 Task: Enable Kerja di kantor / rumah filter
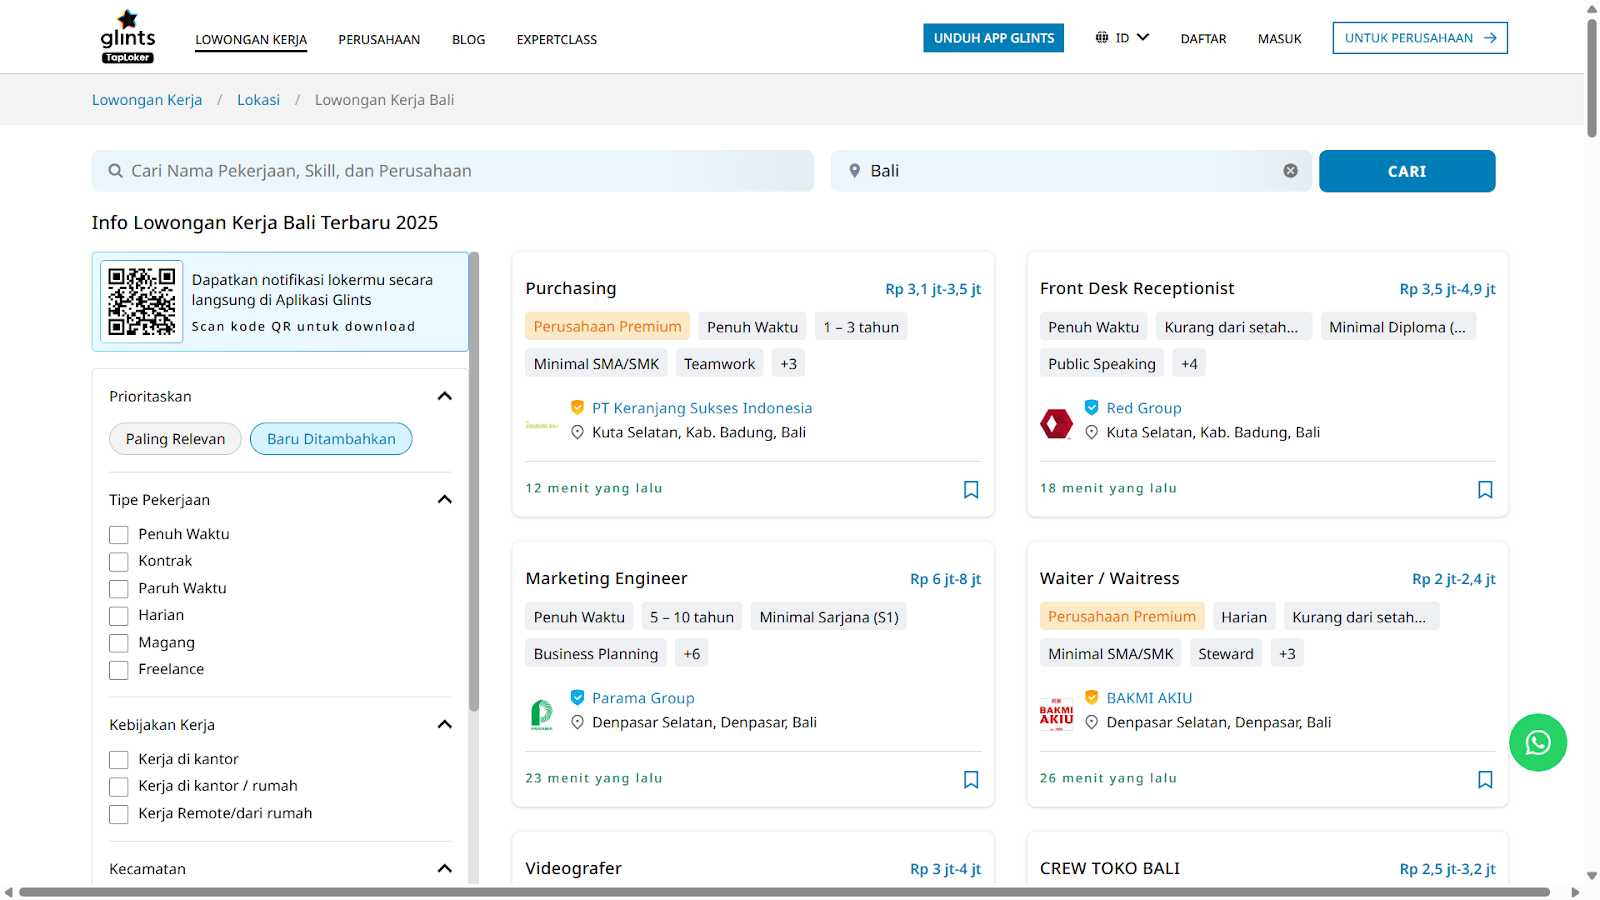[119, 787]
